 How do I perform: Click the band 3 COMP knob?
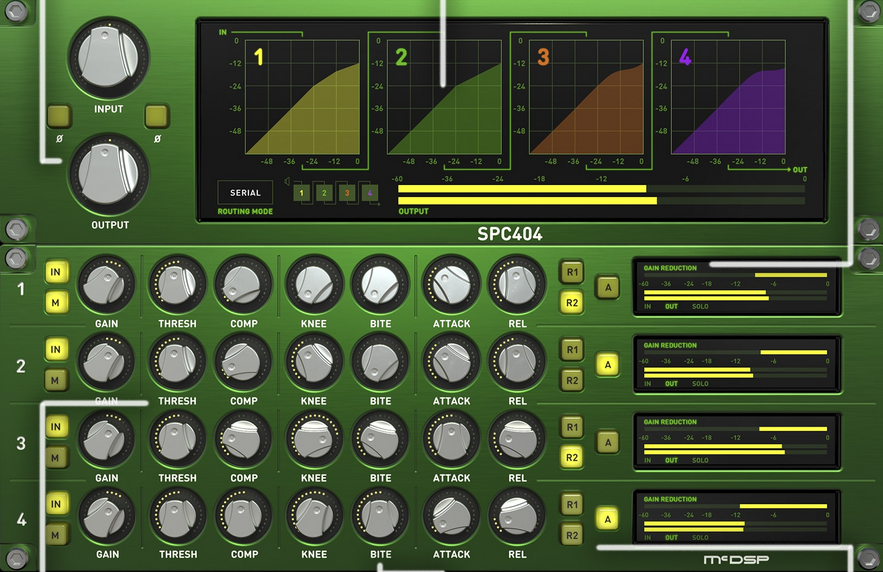(x=243, y=439)
